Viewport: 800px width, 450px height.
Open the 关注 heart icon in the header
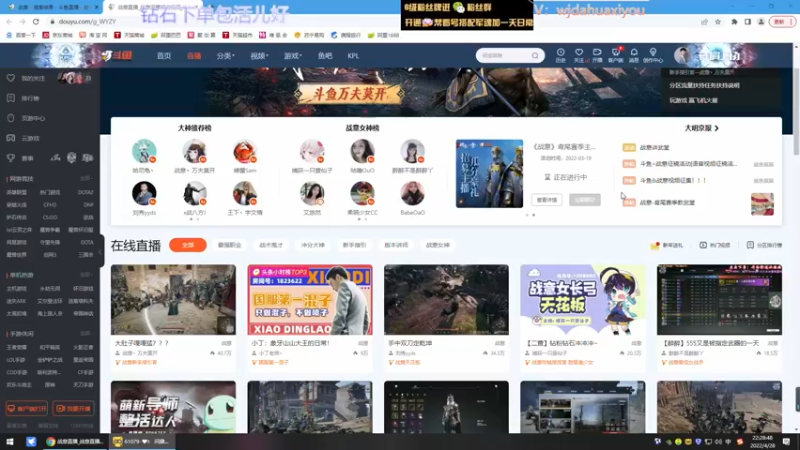coord(579,55)
